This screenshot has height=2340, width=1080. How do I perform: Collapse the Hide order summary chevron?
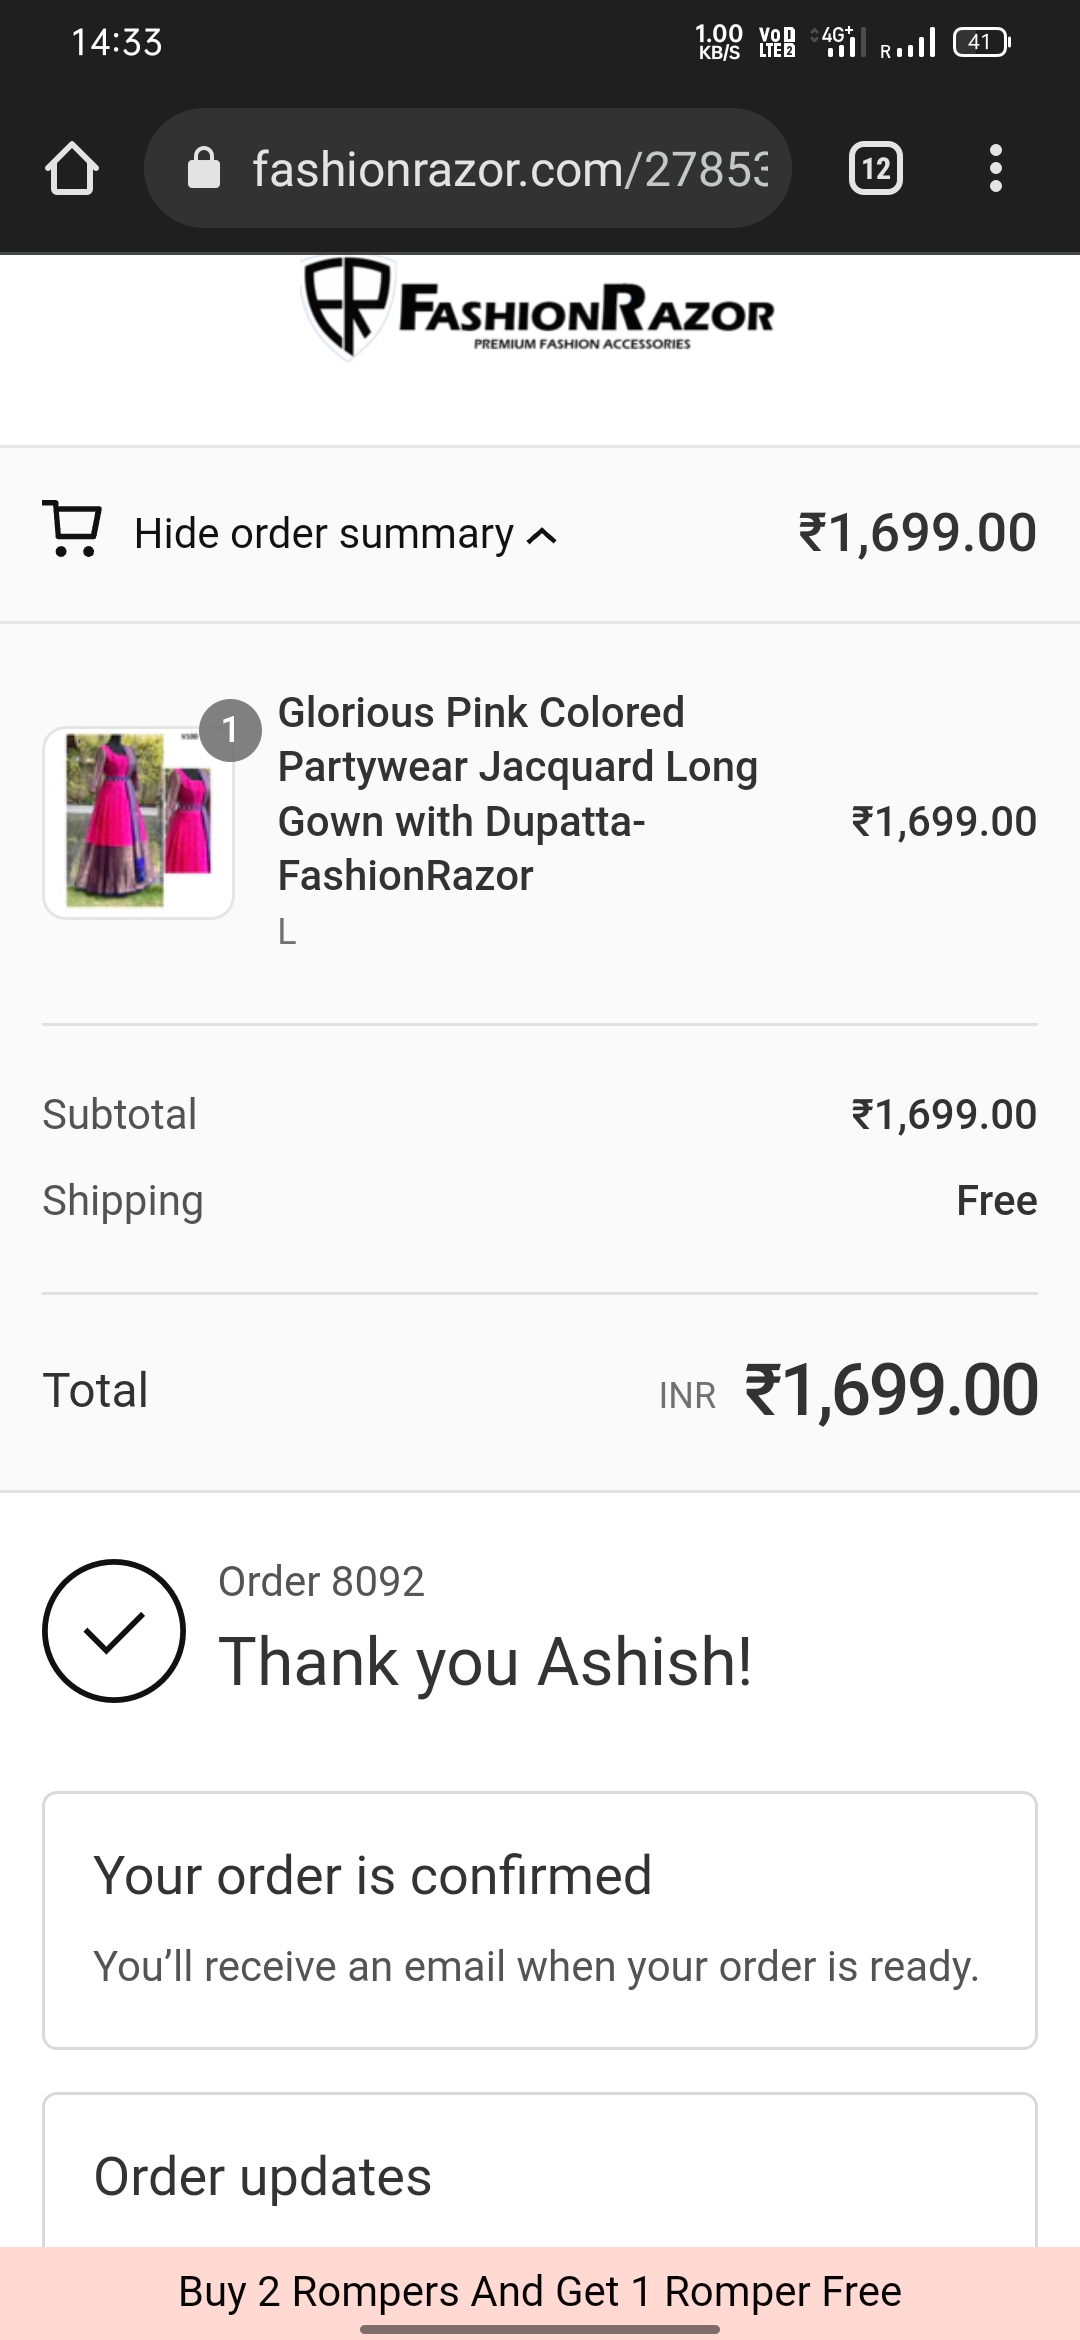pyautogui.click(x=542, y=536)
